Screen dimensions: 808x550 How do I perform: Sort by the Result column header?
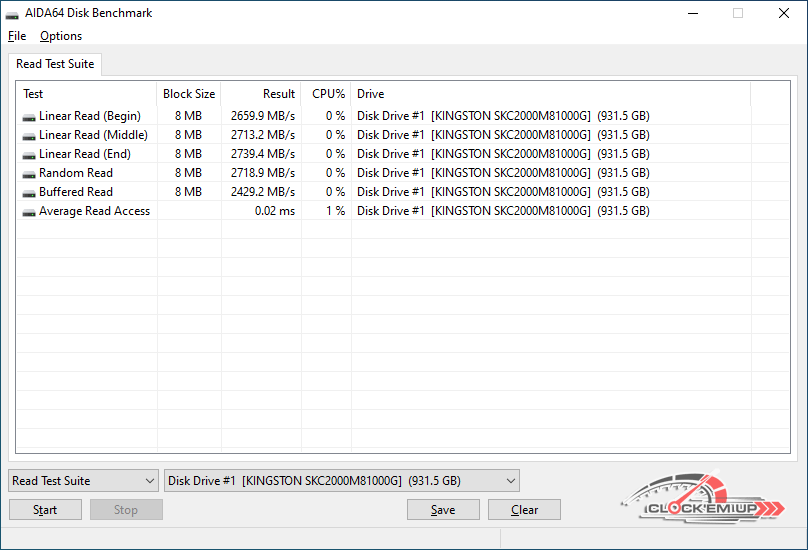tap(261, 94)
